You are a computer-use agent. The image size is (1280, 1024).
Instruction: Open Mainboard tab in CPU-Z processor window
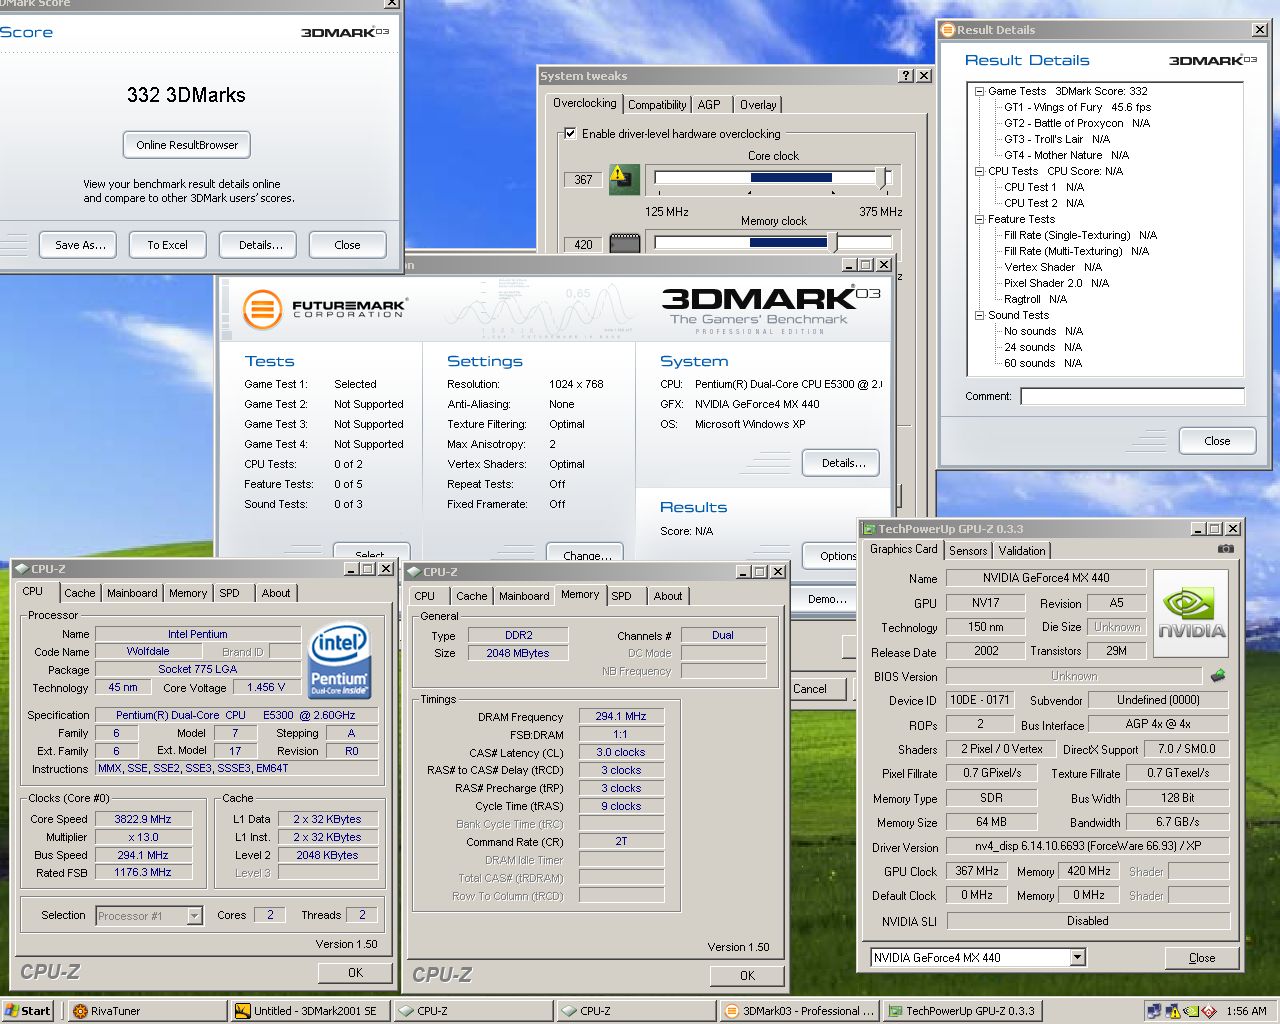(132, 593)
